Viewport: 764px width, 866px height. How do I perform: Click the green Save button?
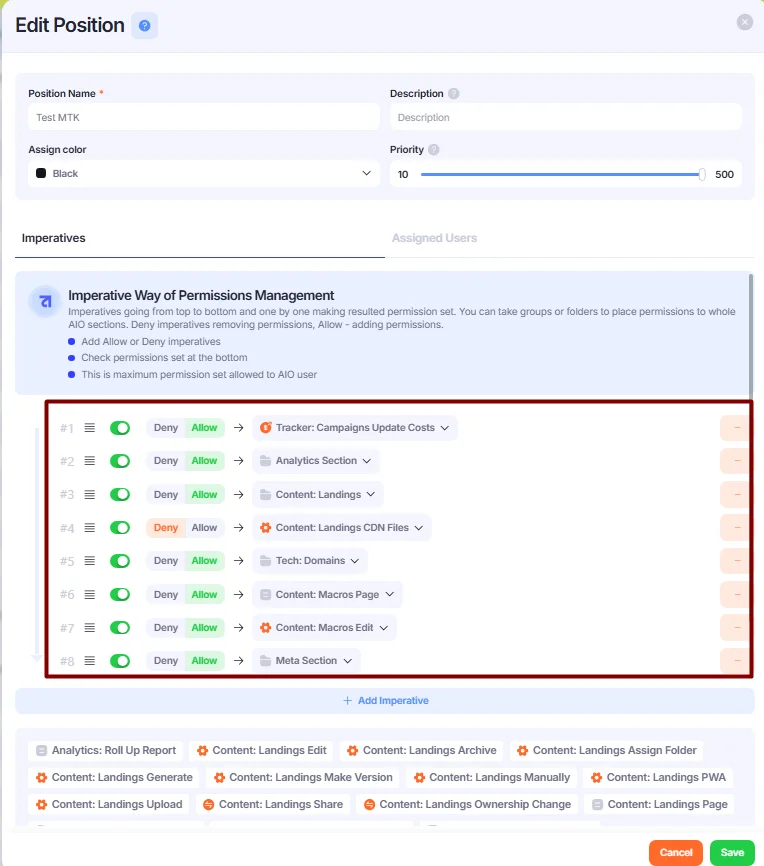pyautogui.click(x=732, y=852)
